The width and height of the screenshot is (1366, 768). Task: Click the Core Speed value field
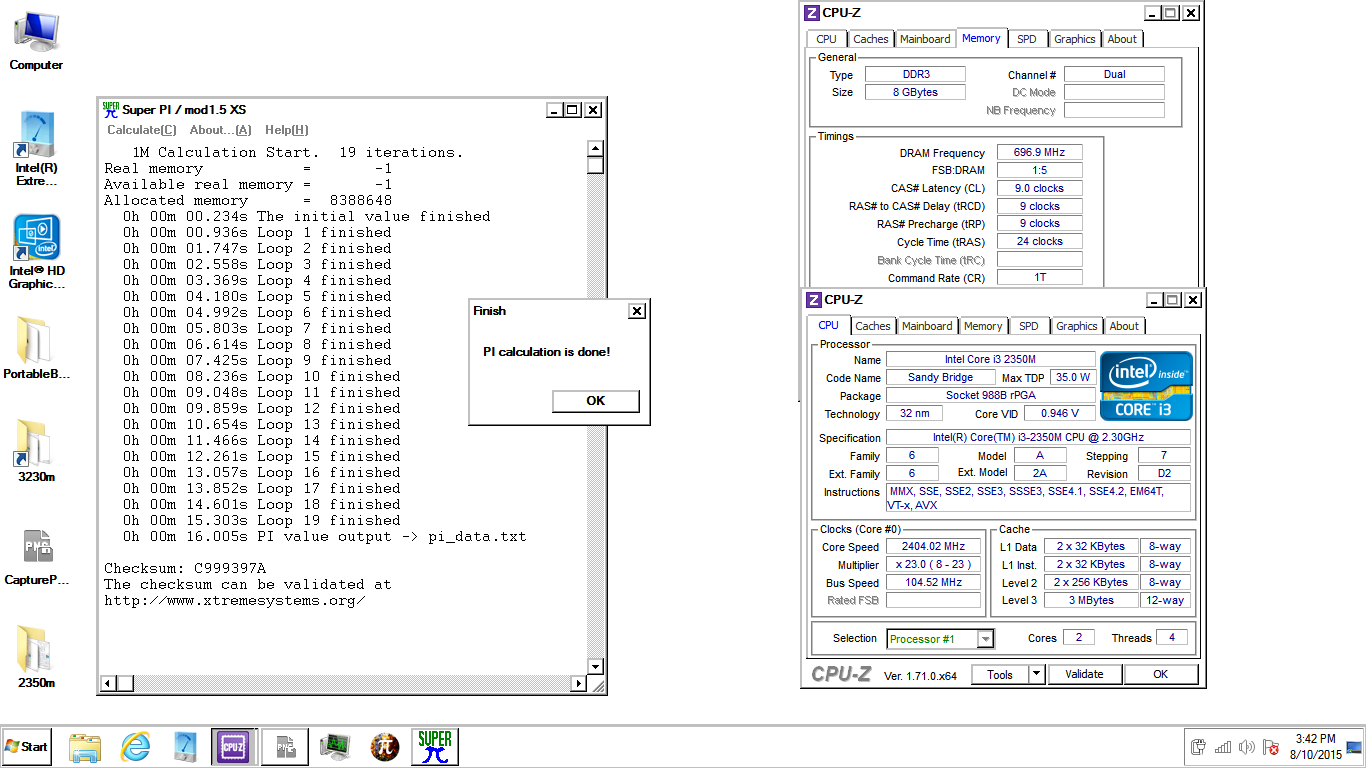(933, 547)
